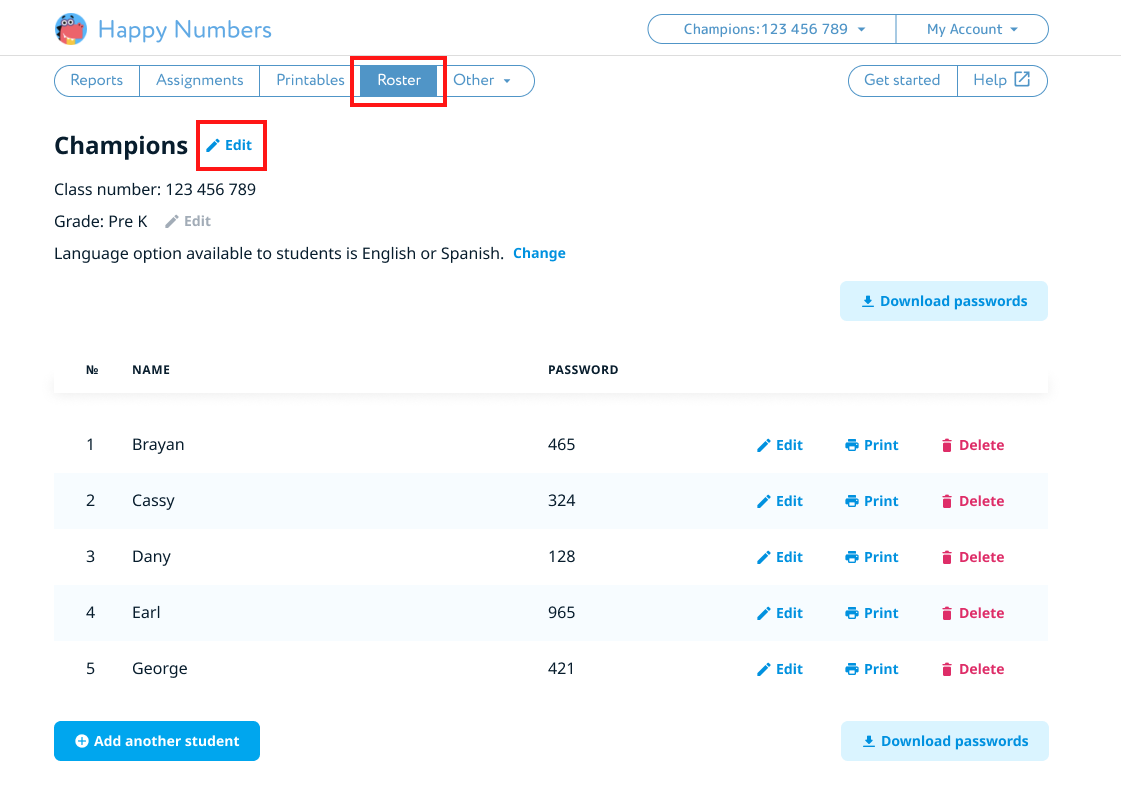Switch to the Reports tab
Screen dimensions: 1121x787
point(97,80)
